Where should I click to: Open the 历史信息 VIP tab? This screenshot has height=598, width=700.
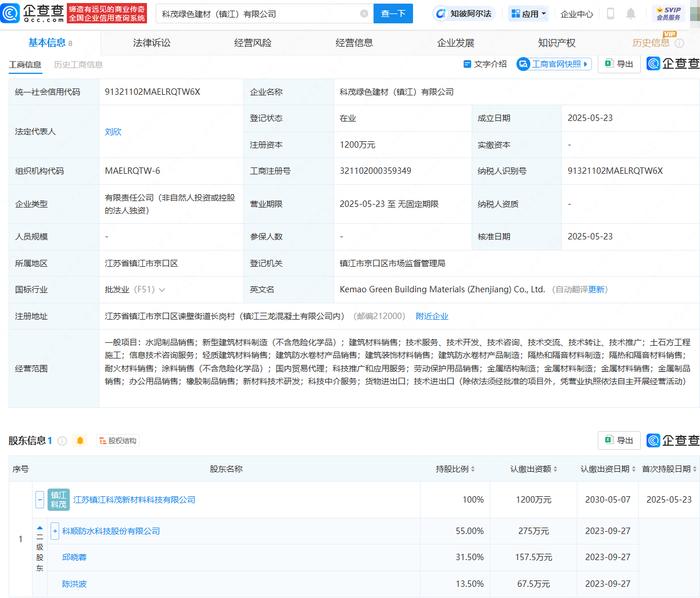coord(651,43)
